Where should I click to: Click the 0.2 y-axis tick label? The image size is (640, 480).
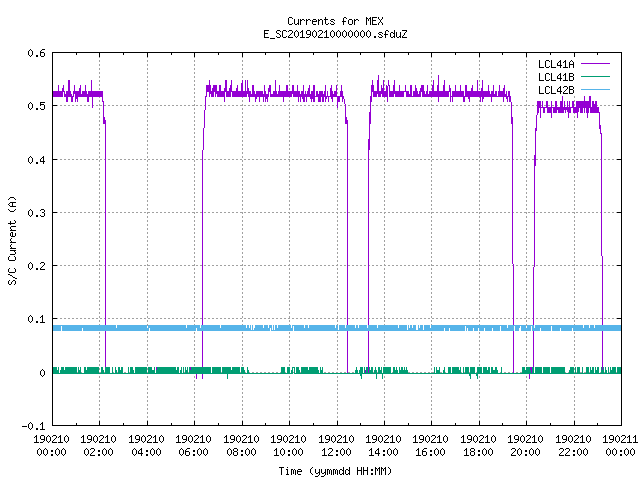pos(36,266)
